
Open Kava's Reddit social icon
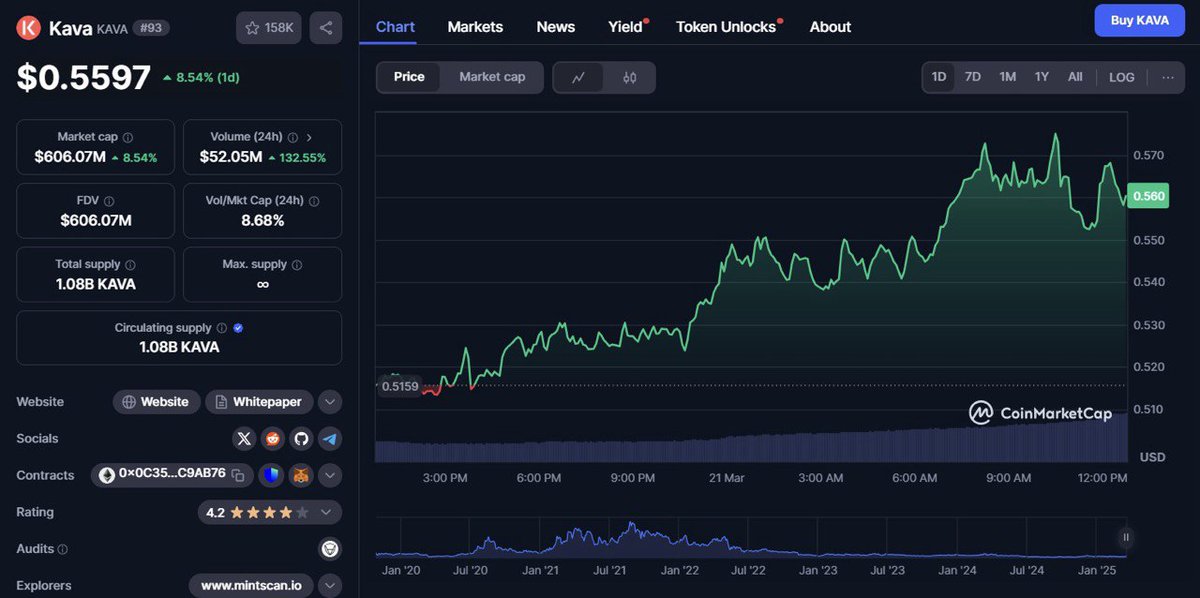pos(272,439)
